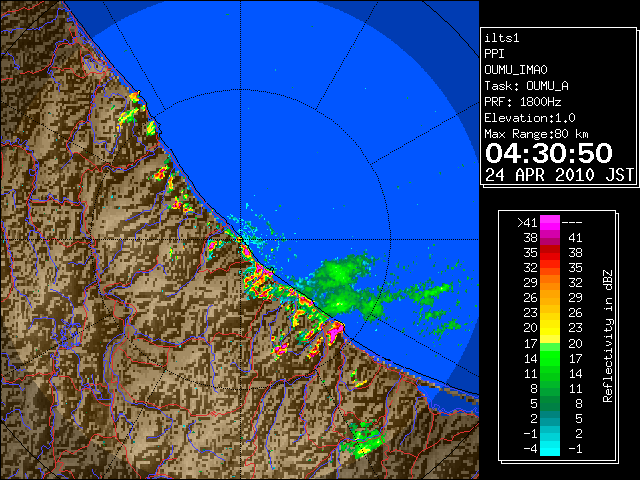Click the 'Reflectivity in dBZ' axis label

click(x=608, y=336)
